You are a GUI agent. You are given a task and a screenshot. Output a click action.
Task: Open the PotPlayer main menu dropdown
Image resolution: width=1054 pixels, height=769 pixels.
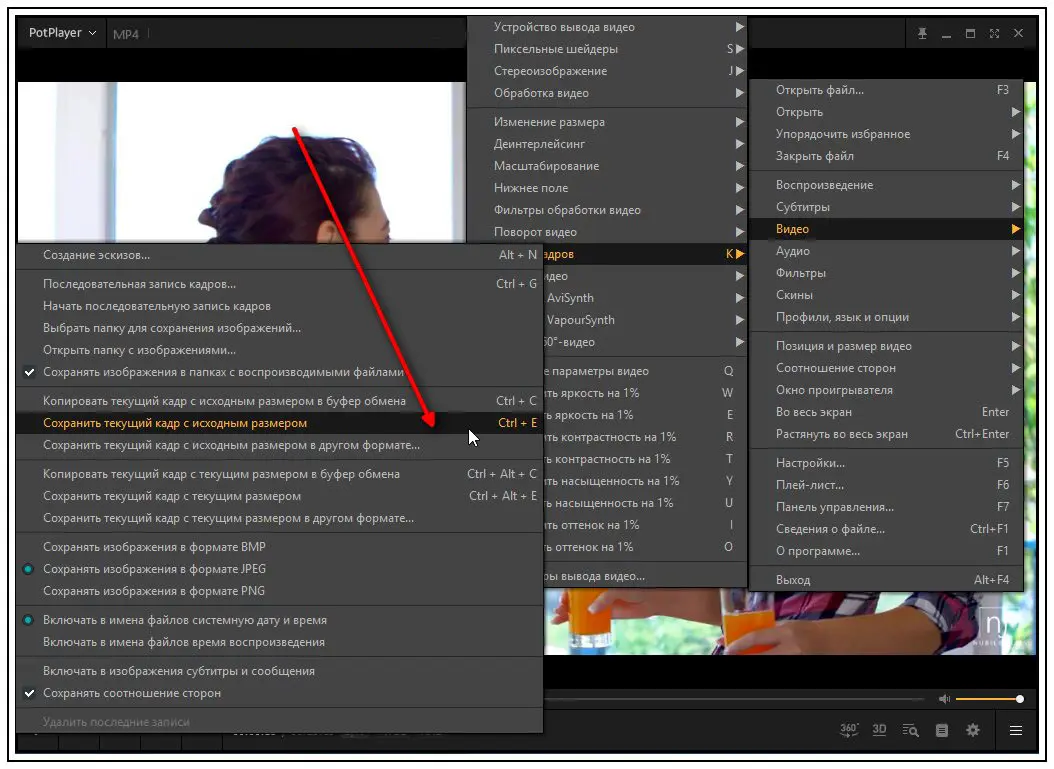63,33
